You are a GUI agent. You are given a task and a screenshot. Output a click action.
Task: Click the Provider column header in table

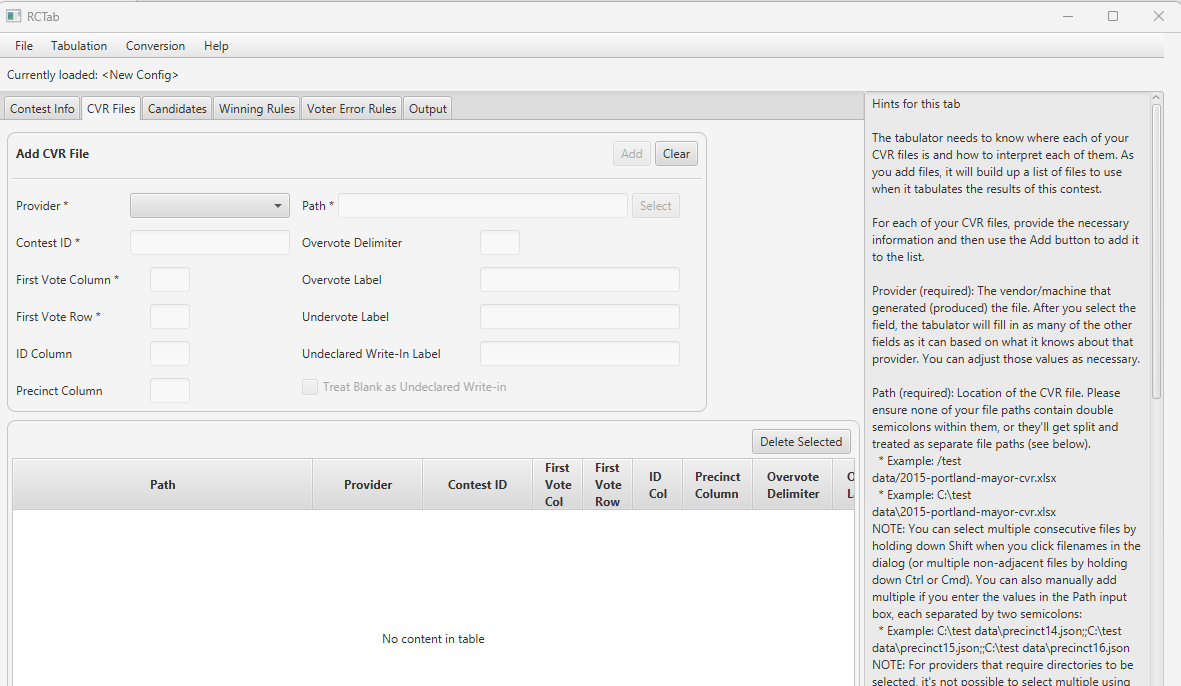368,485
